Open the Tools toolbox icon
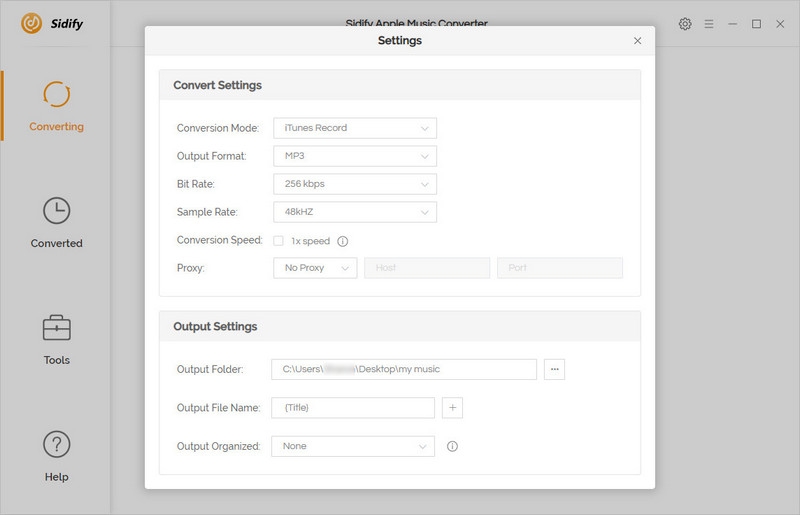 (x=56, y=328)
